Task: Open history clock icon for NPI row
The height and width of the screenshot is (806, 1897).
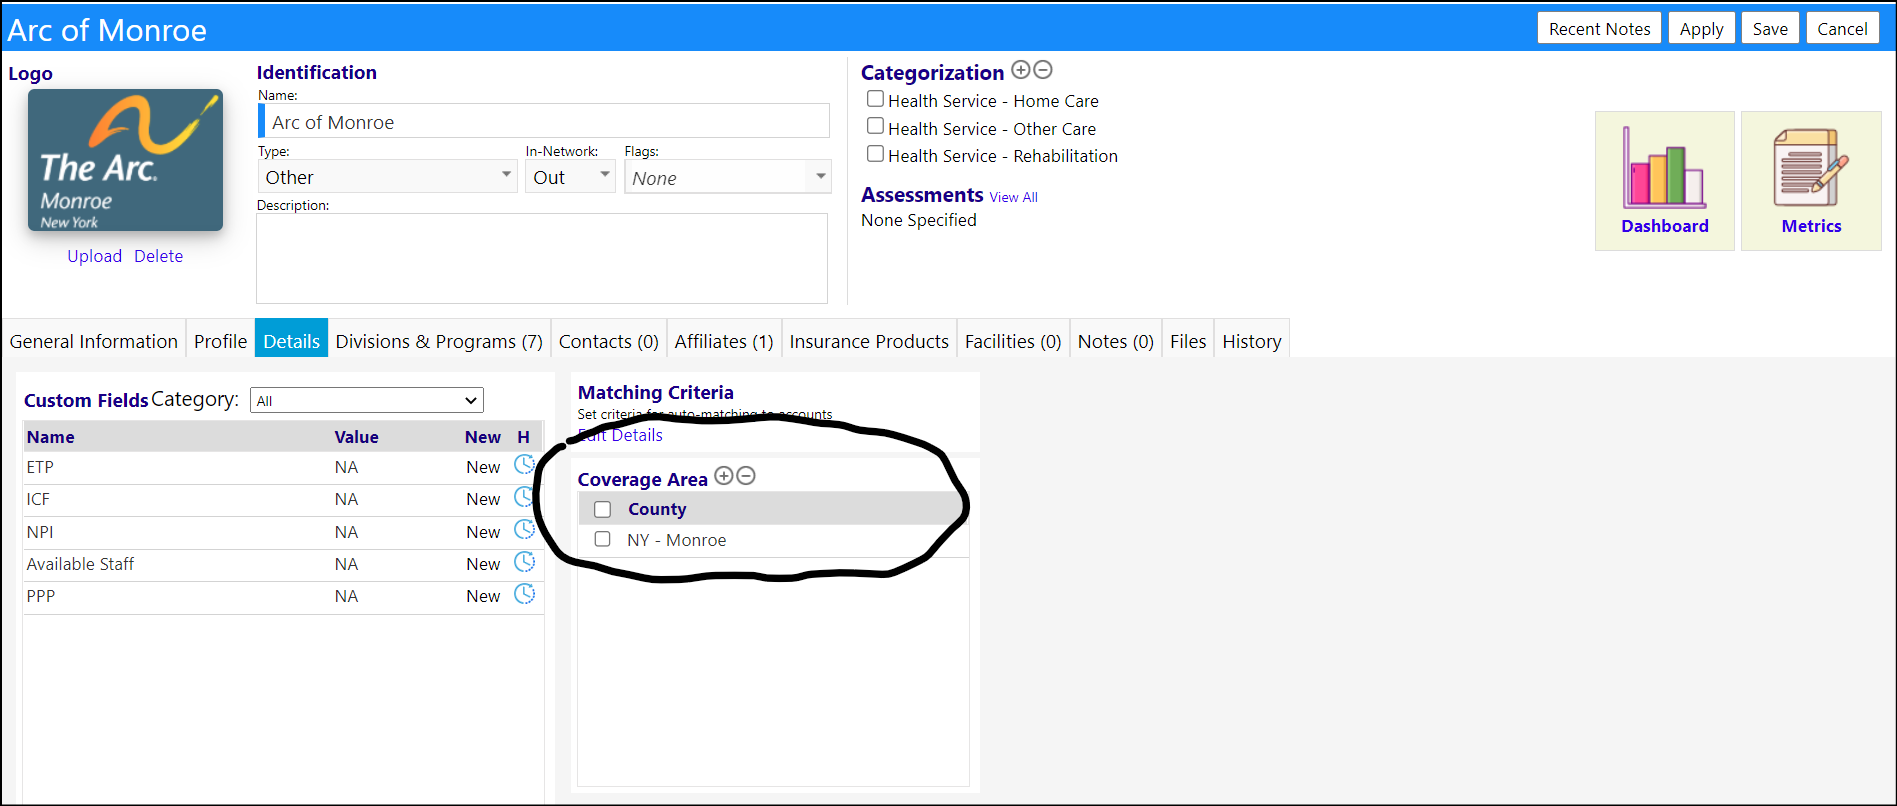Action: click(x=524, y=530)
